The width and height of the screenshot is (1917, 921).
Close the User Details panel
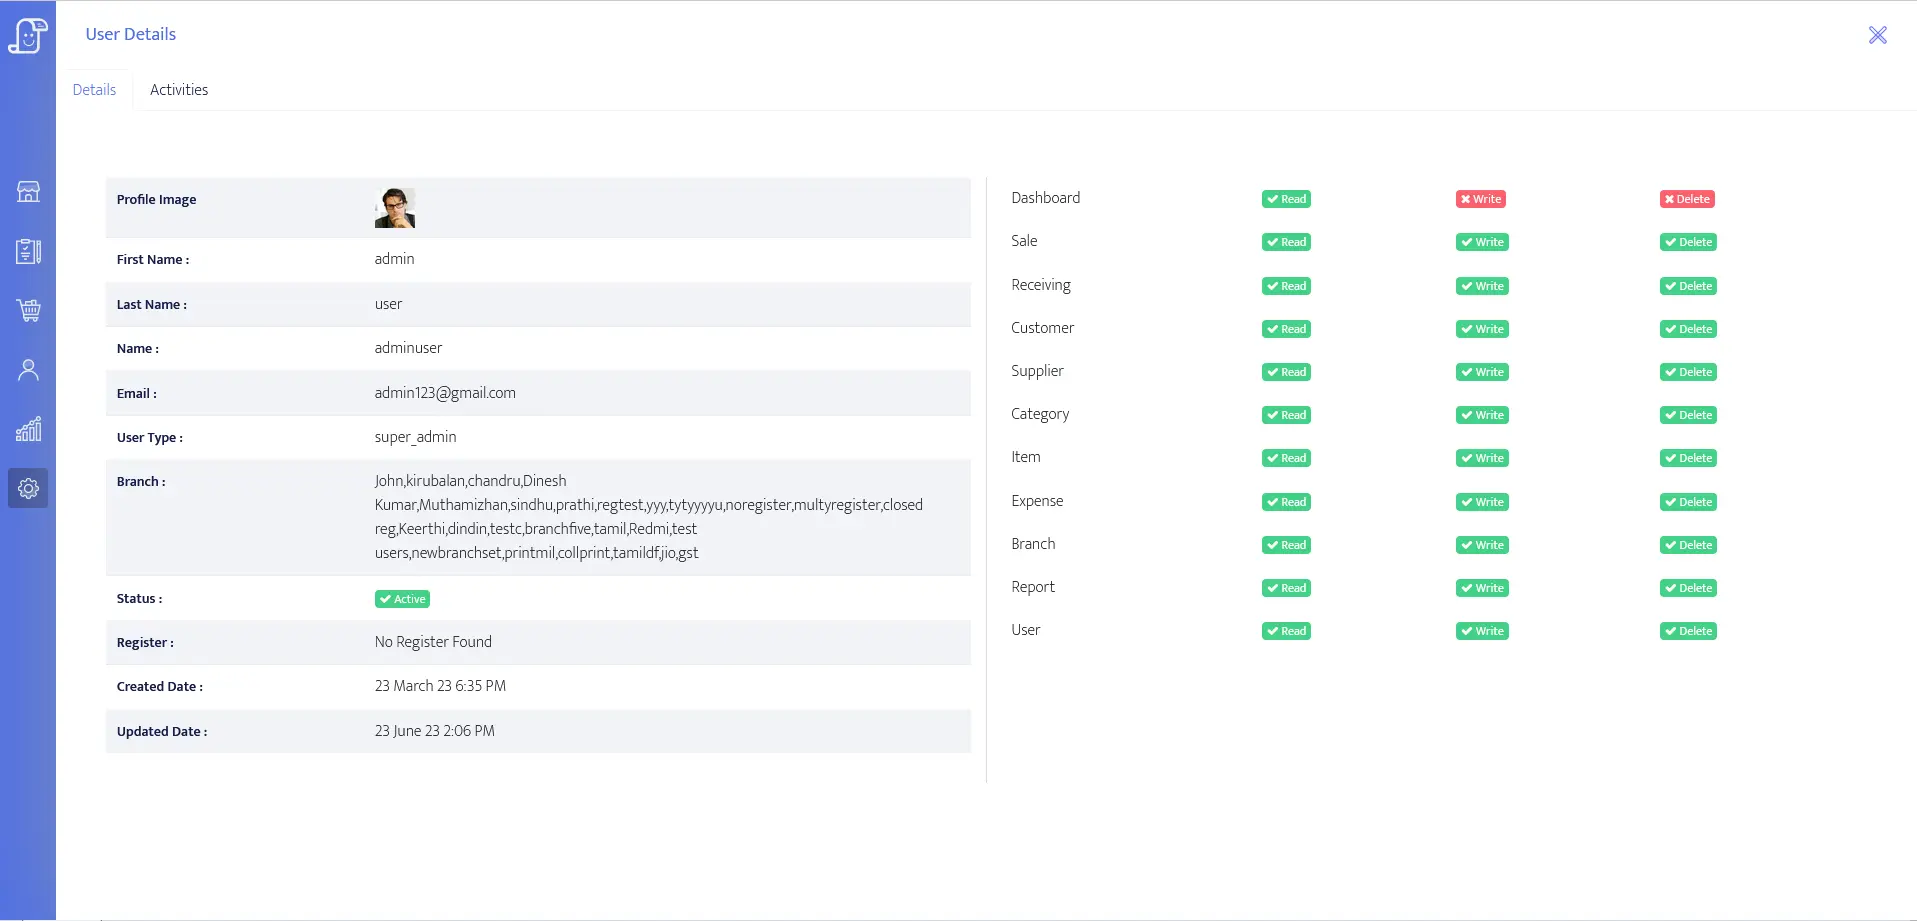tap(1877, 35)
